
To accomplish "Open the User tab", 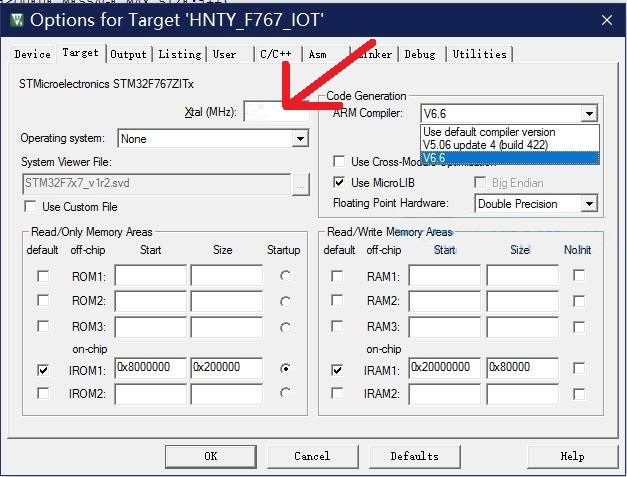I will coord(224,54).
